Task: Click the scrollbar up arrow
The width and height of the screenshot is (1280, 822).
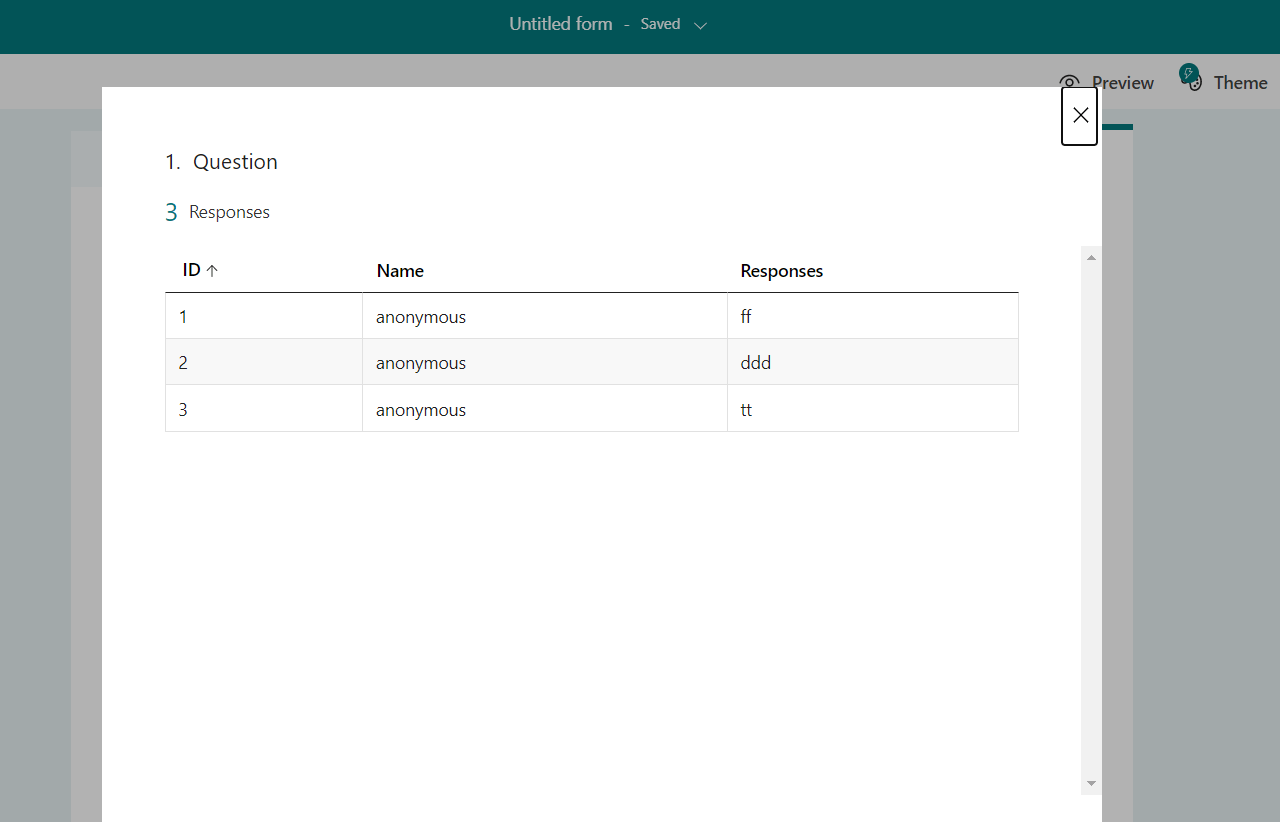Action: pyautogui.click(x=1091, y=258)
